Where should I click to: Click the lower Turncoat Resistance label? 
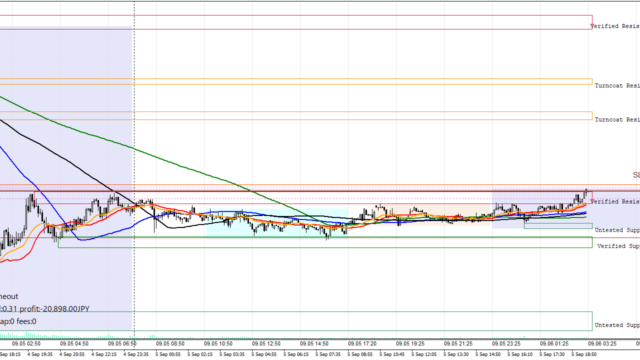pos(617,120)
